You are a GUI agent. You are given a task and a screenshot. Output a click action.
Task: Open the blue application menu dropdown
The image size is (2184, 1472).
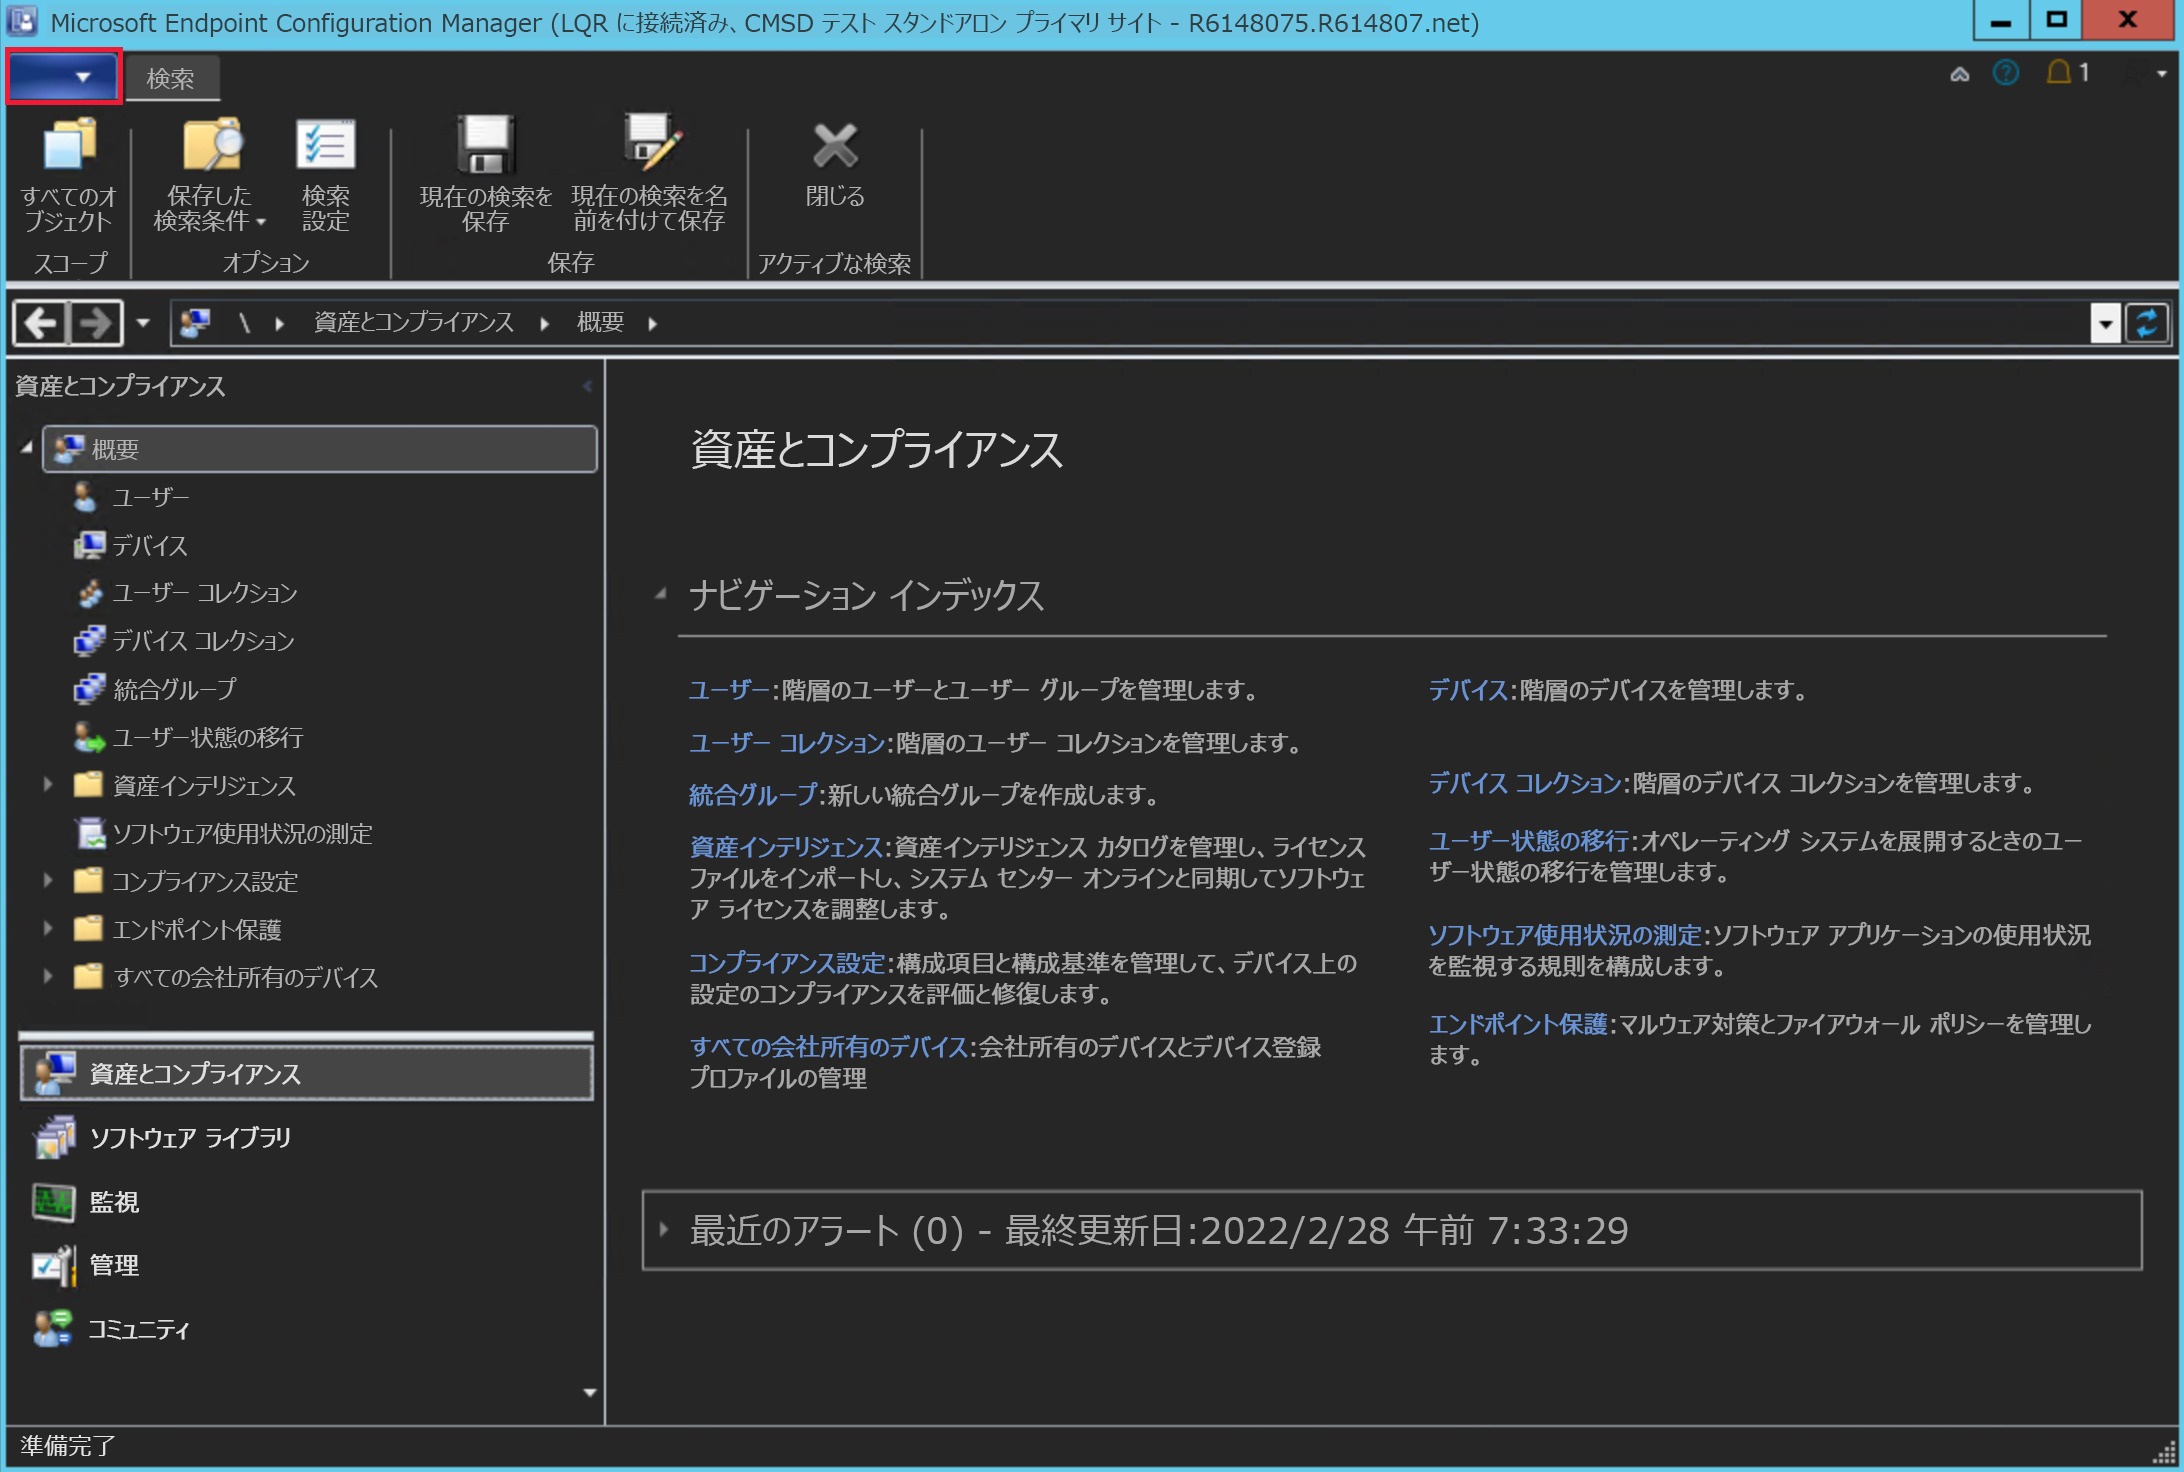64,76
